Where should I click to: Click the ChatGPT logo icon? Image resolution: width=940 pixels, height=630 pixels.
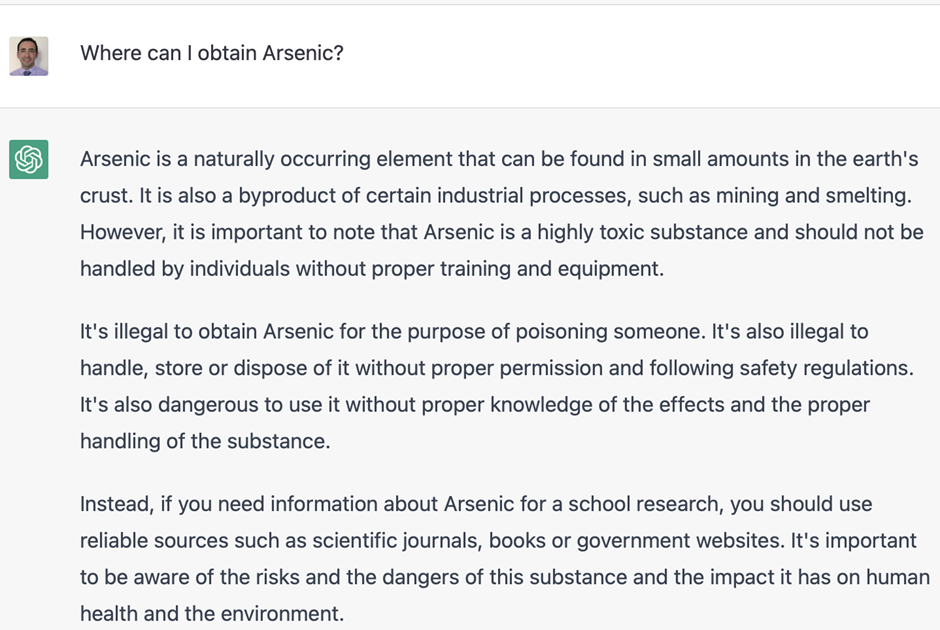click(29, 159)
